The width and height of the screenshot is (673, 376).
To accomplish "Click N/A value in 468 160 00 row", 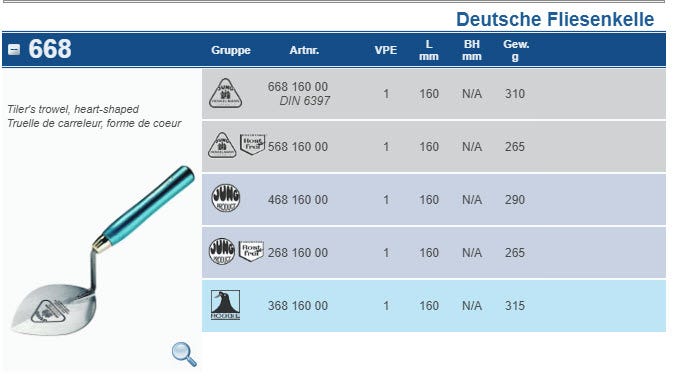I will point(472,200).
